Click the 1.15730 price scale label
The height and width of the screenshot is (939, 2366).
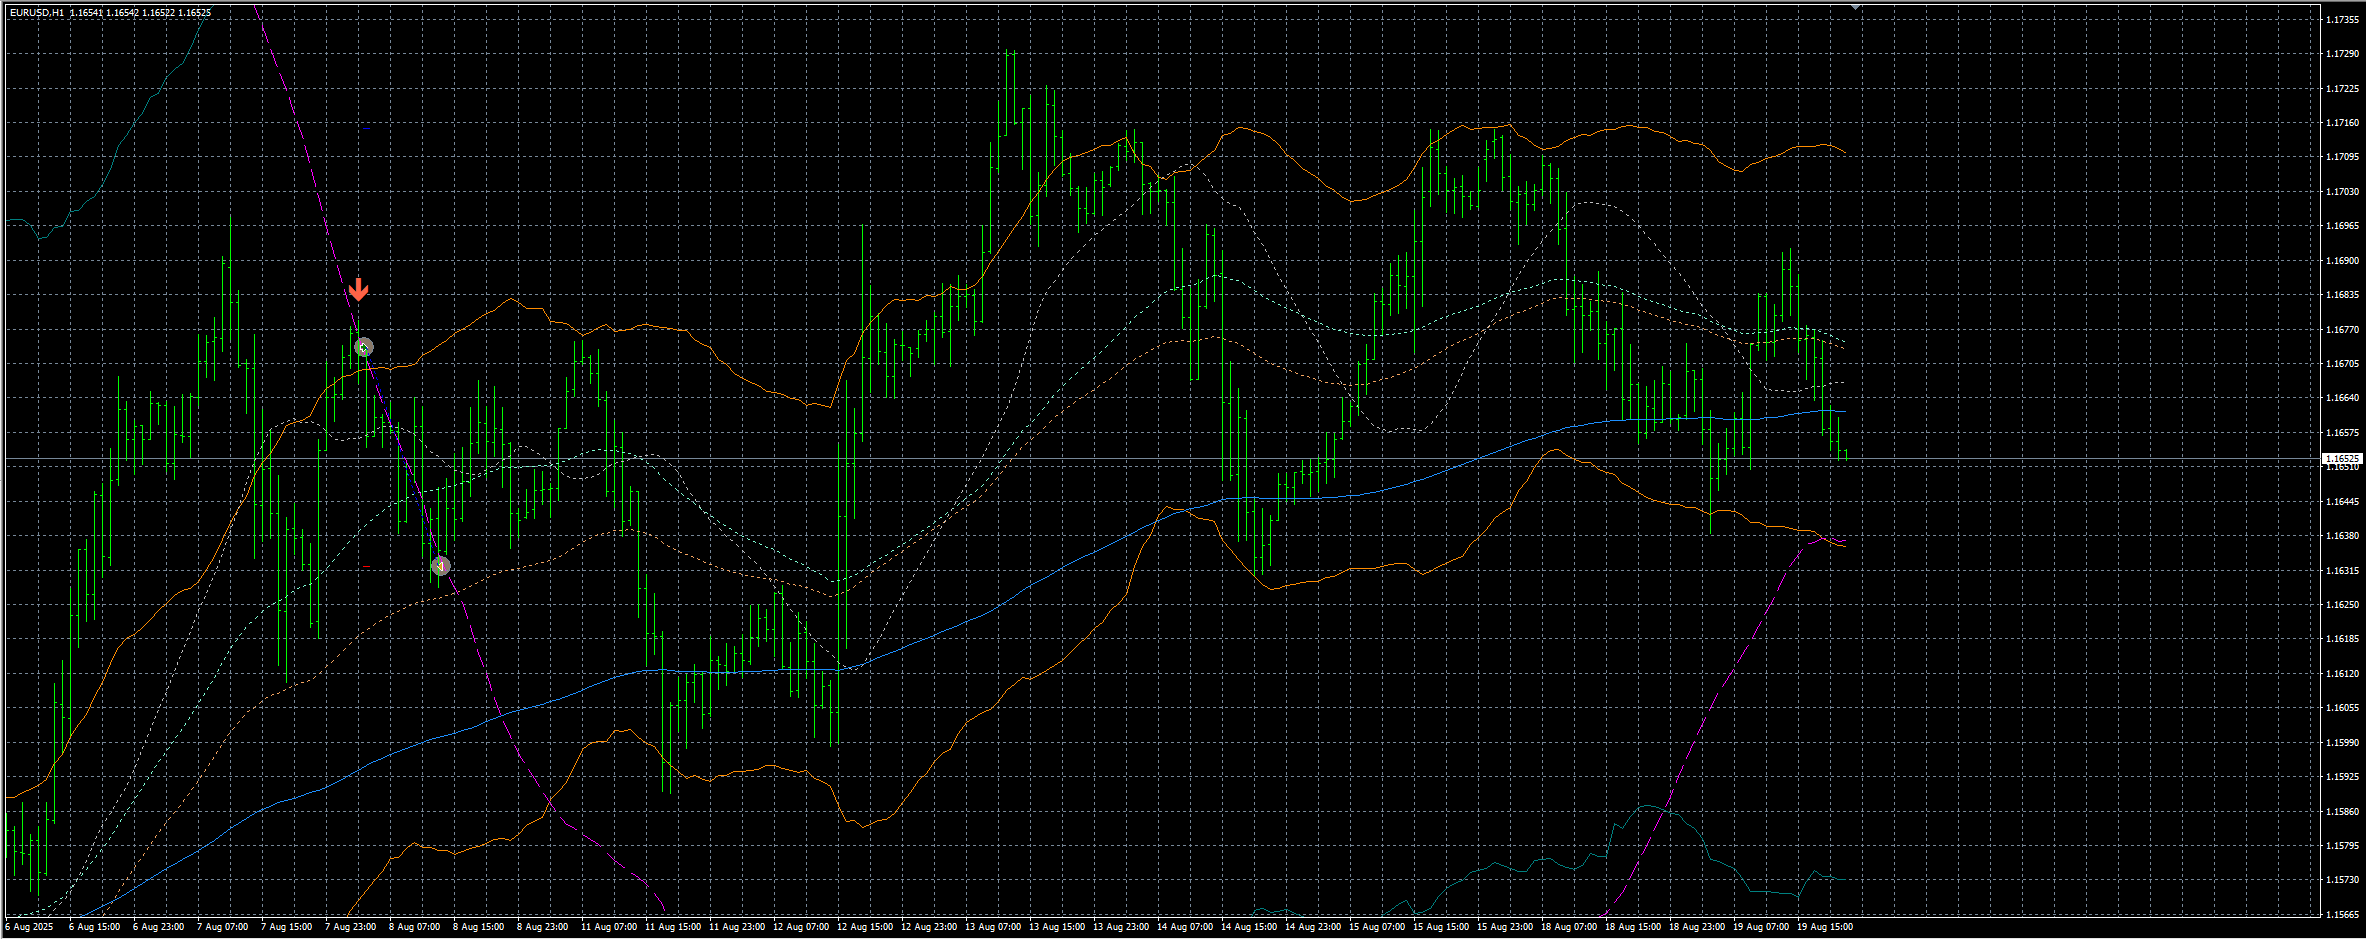[2342, 880]
